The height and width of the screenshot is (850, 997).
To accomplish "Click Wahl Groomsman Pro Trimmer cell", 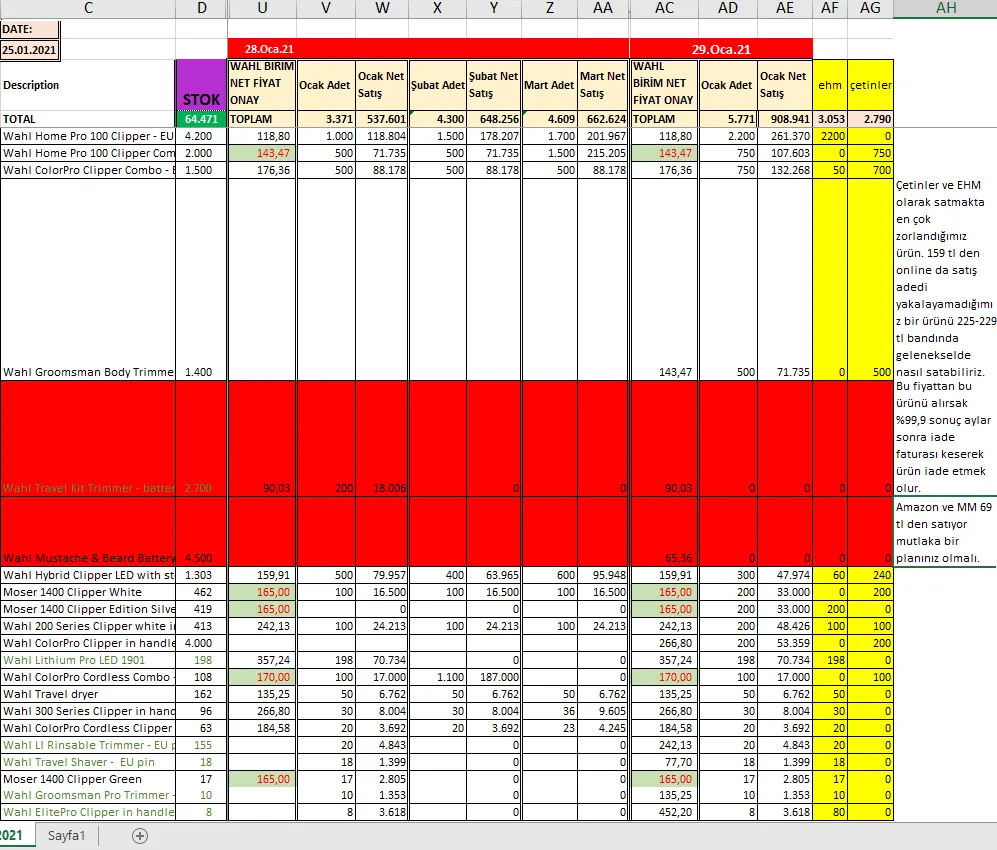I will click(x=88, y=795).
